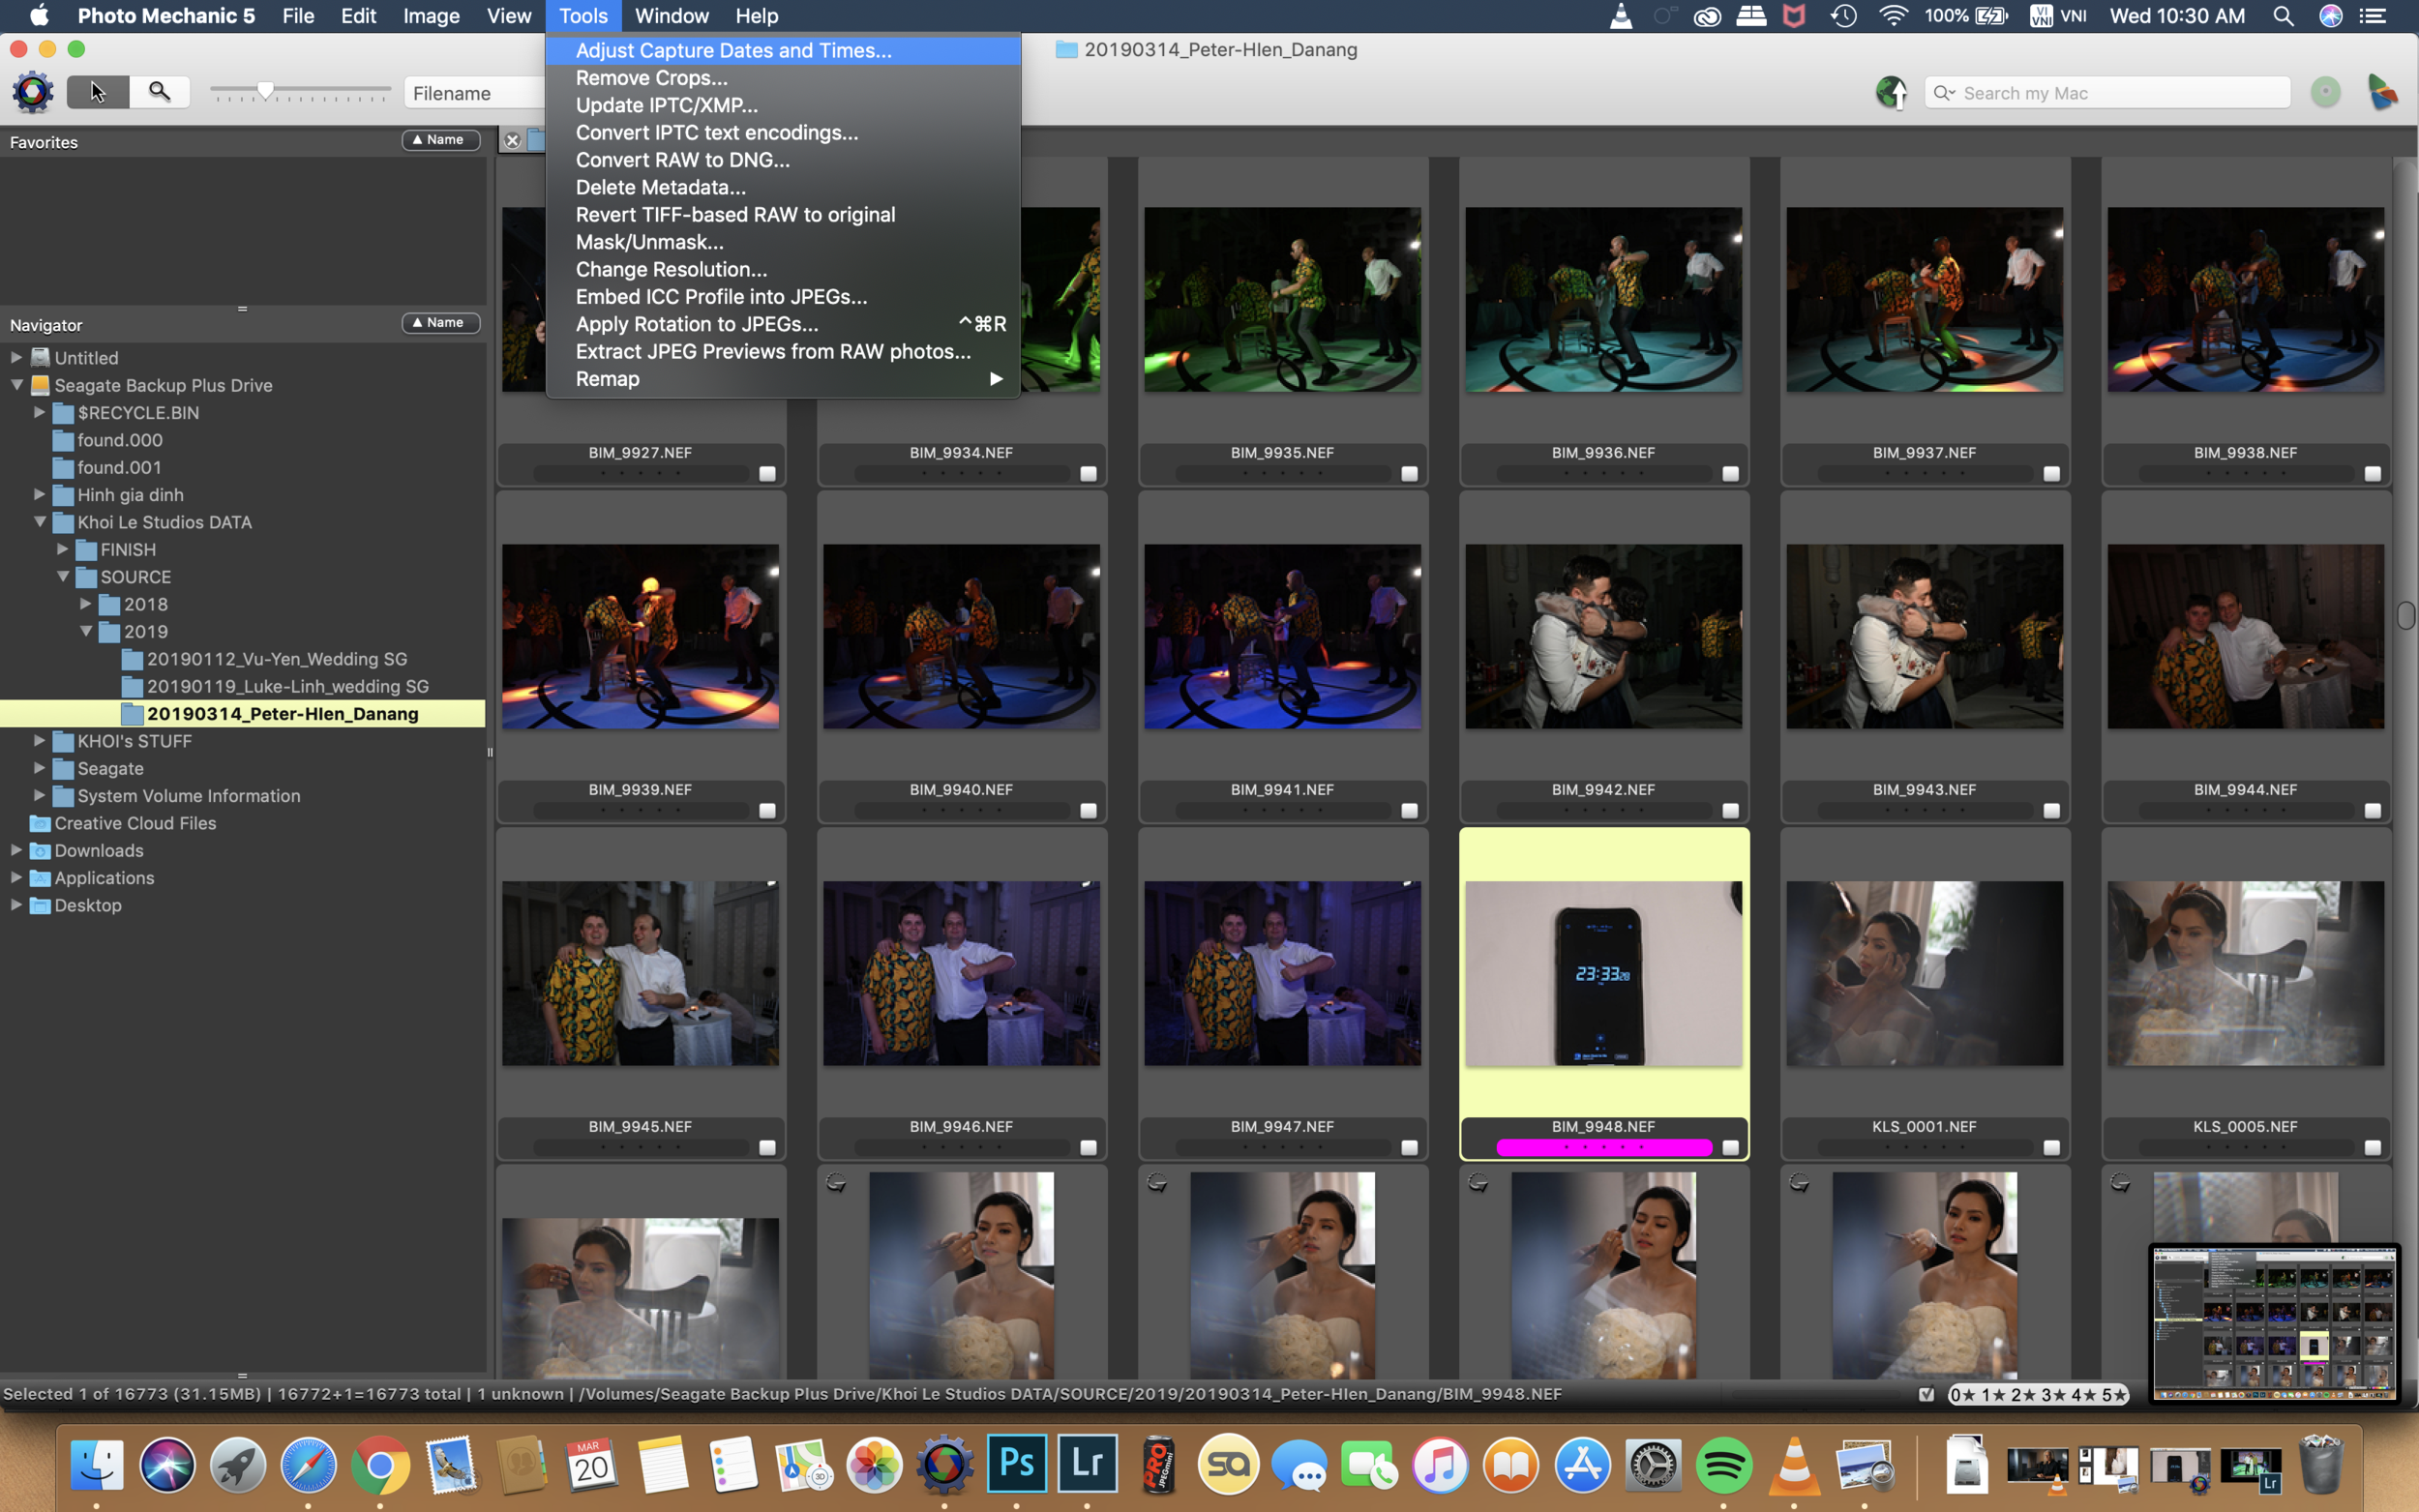Tick the checkbox for BIM_9938.NEF
Image resolution: width=2419 pixels, height=1512 pixels.
pyautogui.click(x=2372, y=474)
